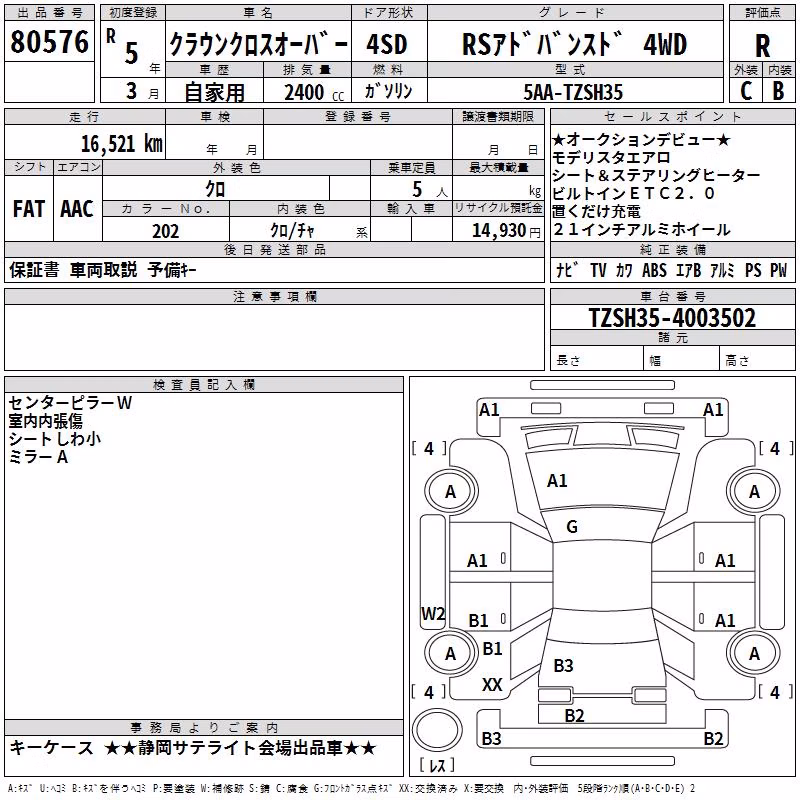
Task: Click the W2 mark on the car diagram
Action: (433, 613)
